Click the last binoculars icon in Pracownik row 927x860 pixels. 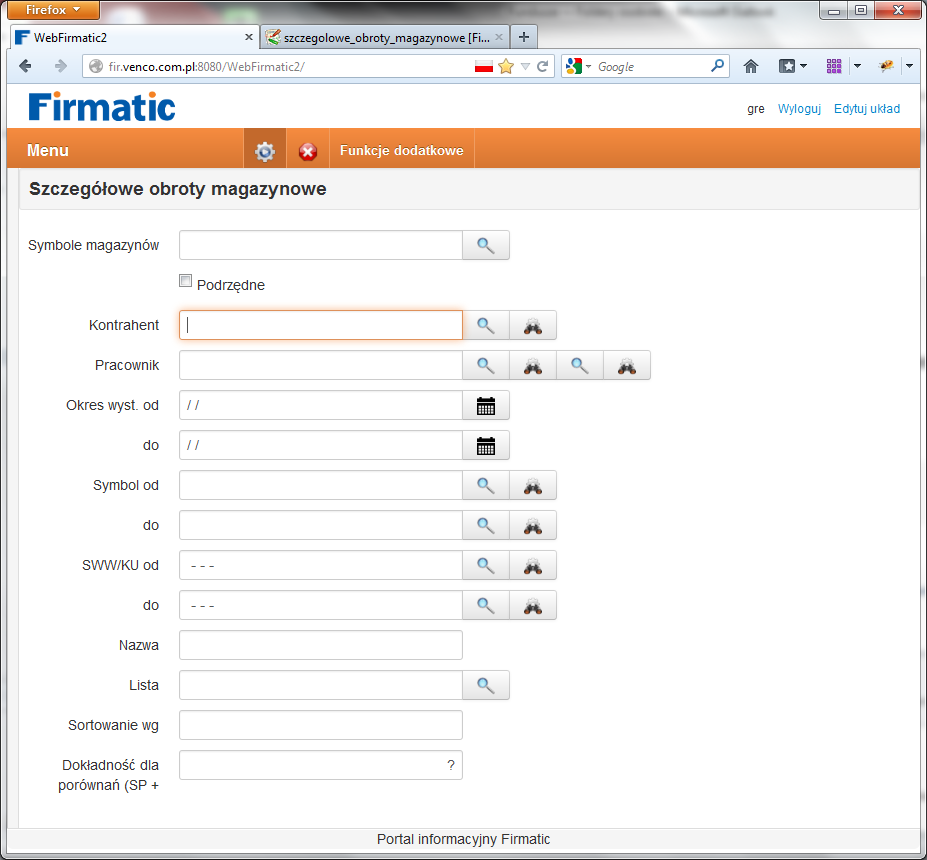point(627,365)
